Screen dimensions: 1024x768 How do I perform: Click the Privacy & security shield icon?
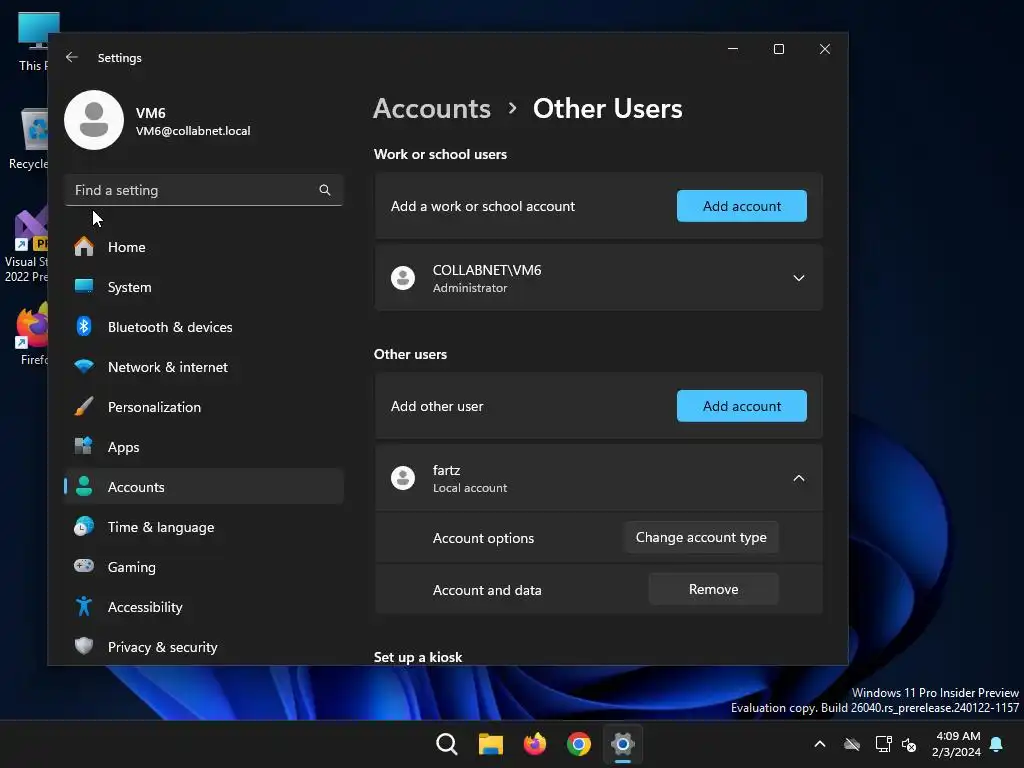[x=84, y=647]
